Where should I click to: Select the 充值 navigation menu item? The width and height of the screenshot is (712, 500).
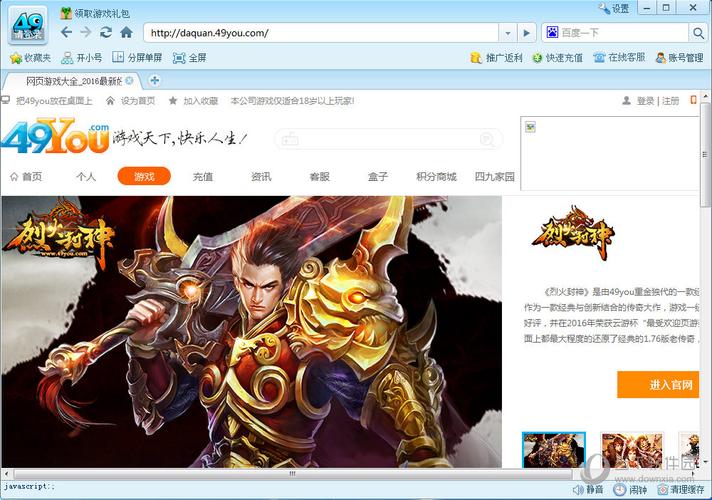pos(203,176)
